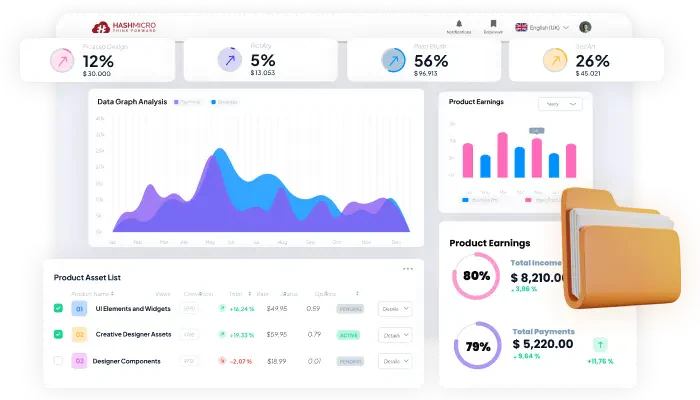This screenshot has width=700, height=400.
Task: Open the English (UK) language dropdown
Action: click(542, 28)
